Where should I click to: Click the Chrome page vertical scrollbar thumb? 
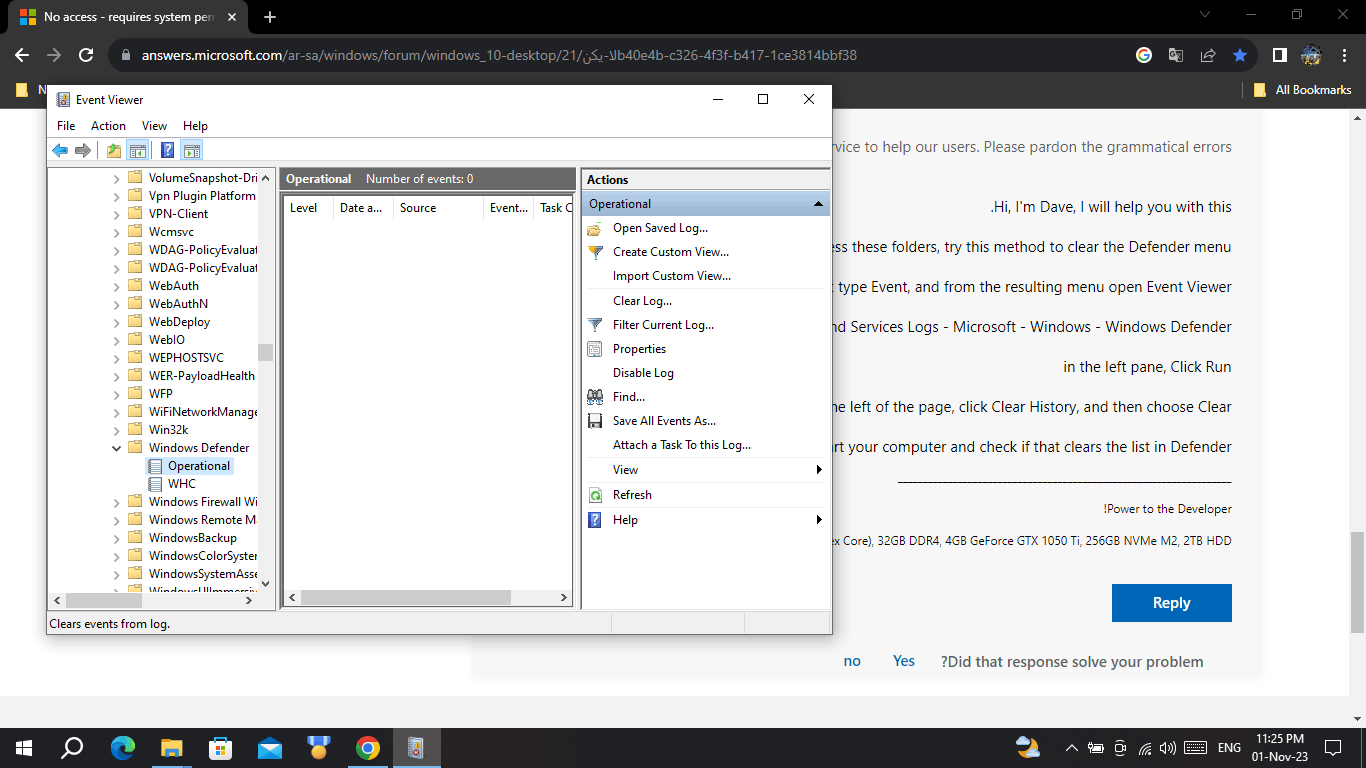click(x=1357, y=582)
